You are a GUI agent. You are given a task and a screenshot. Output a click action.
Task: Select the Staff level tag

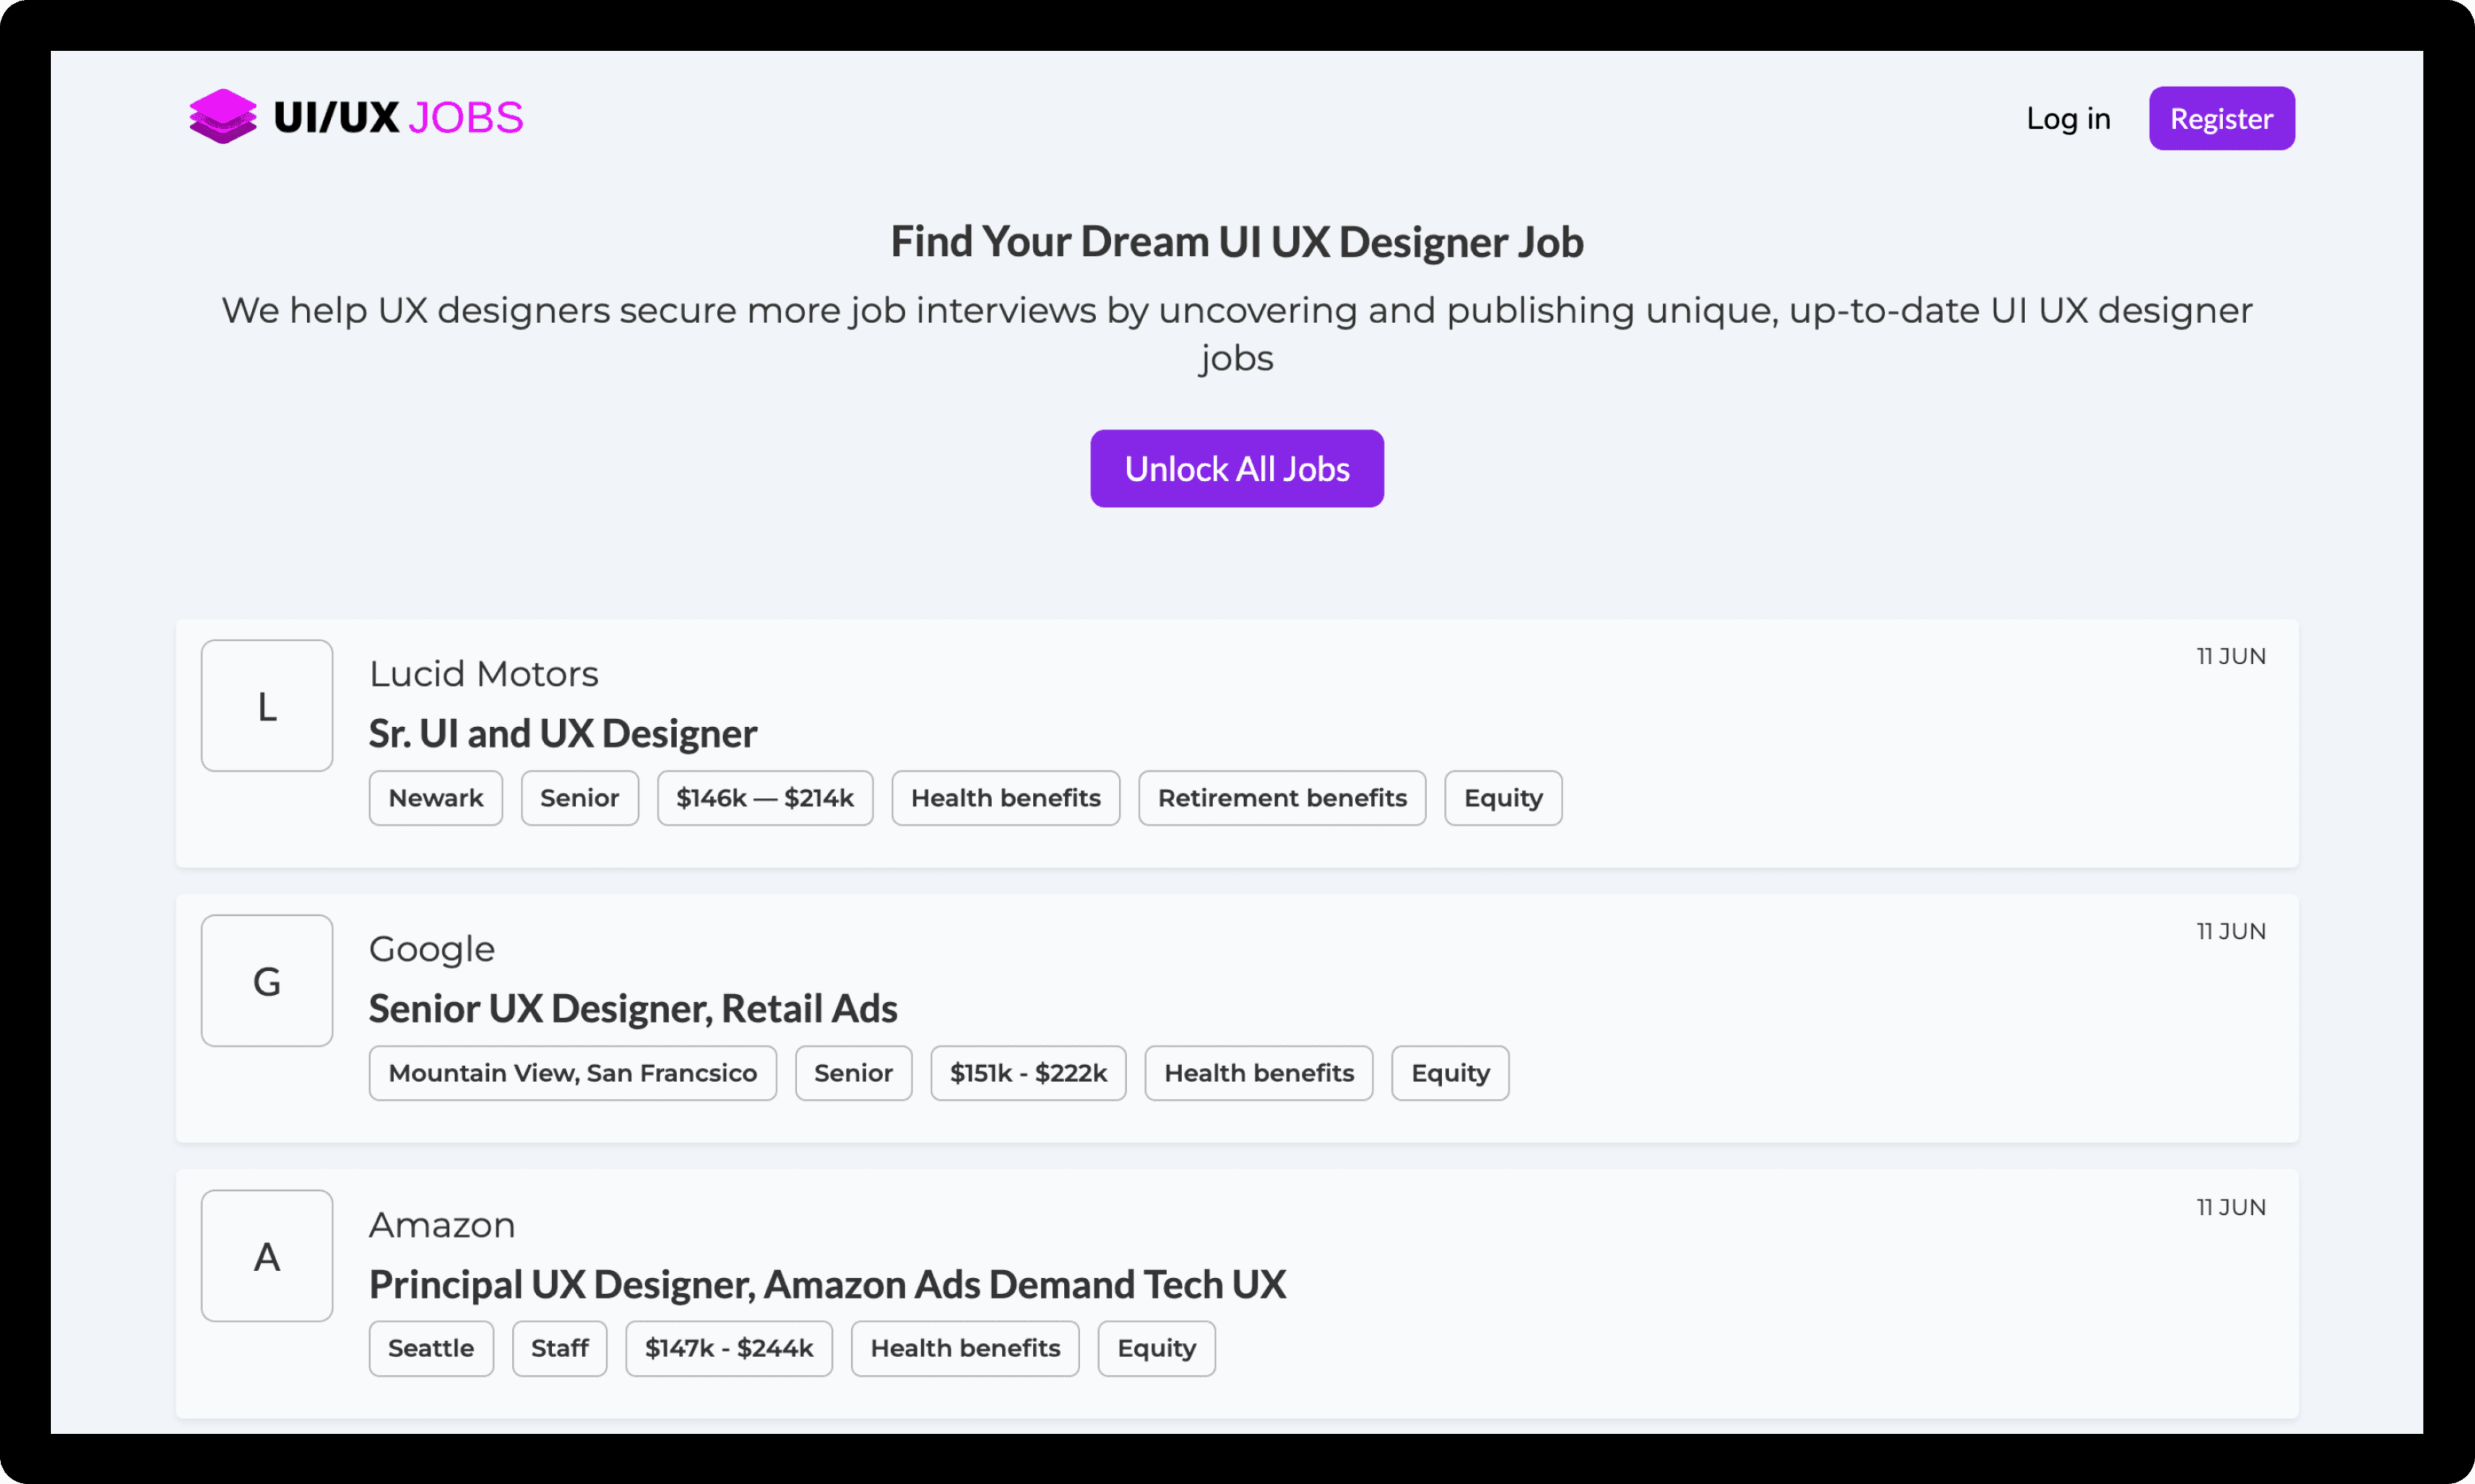coord(560,1348)
